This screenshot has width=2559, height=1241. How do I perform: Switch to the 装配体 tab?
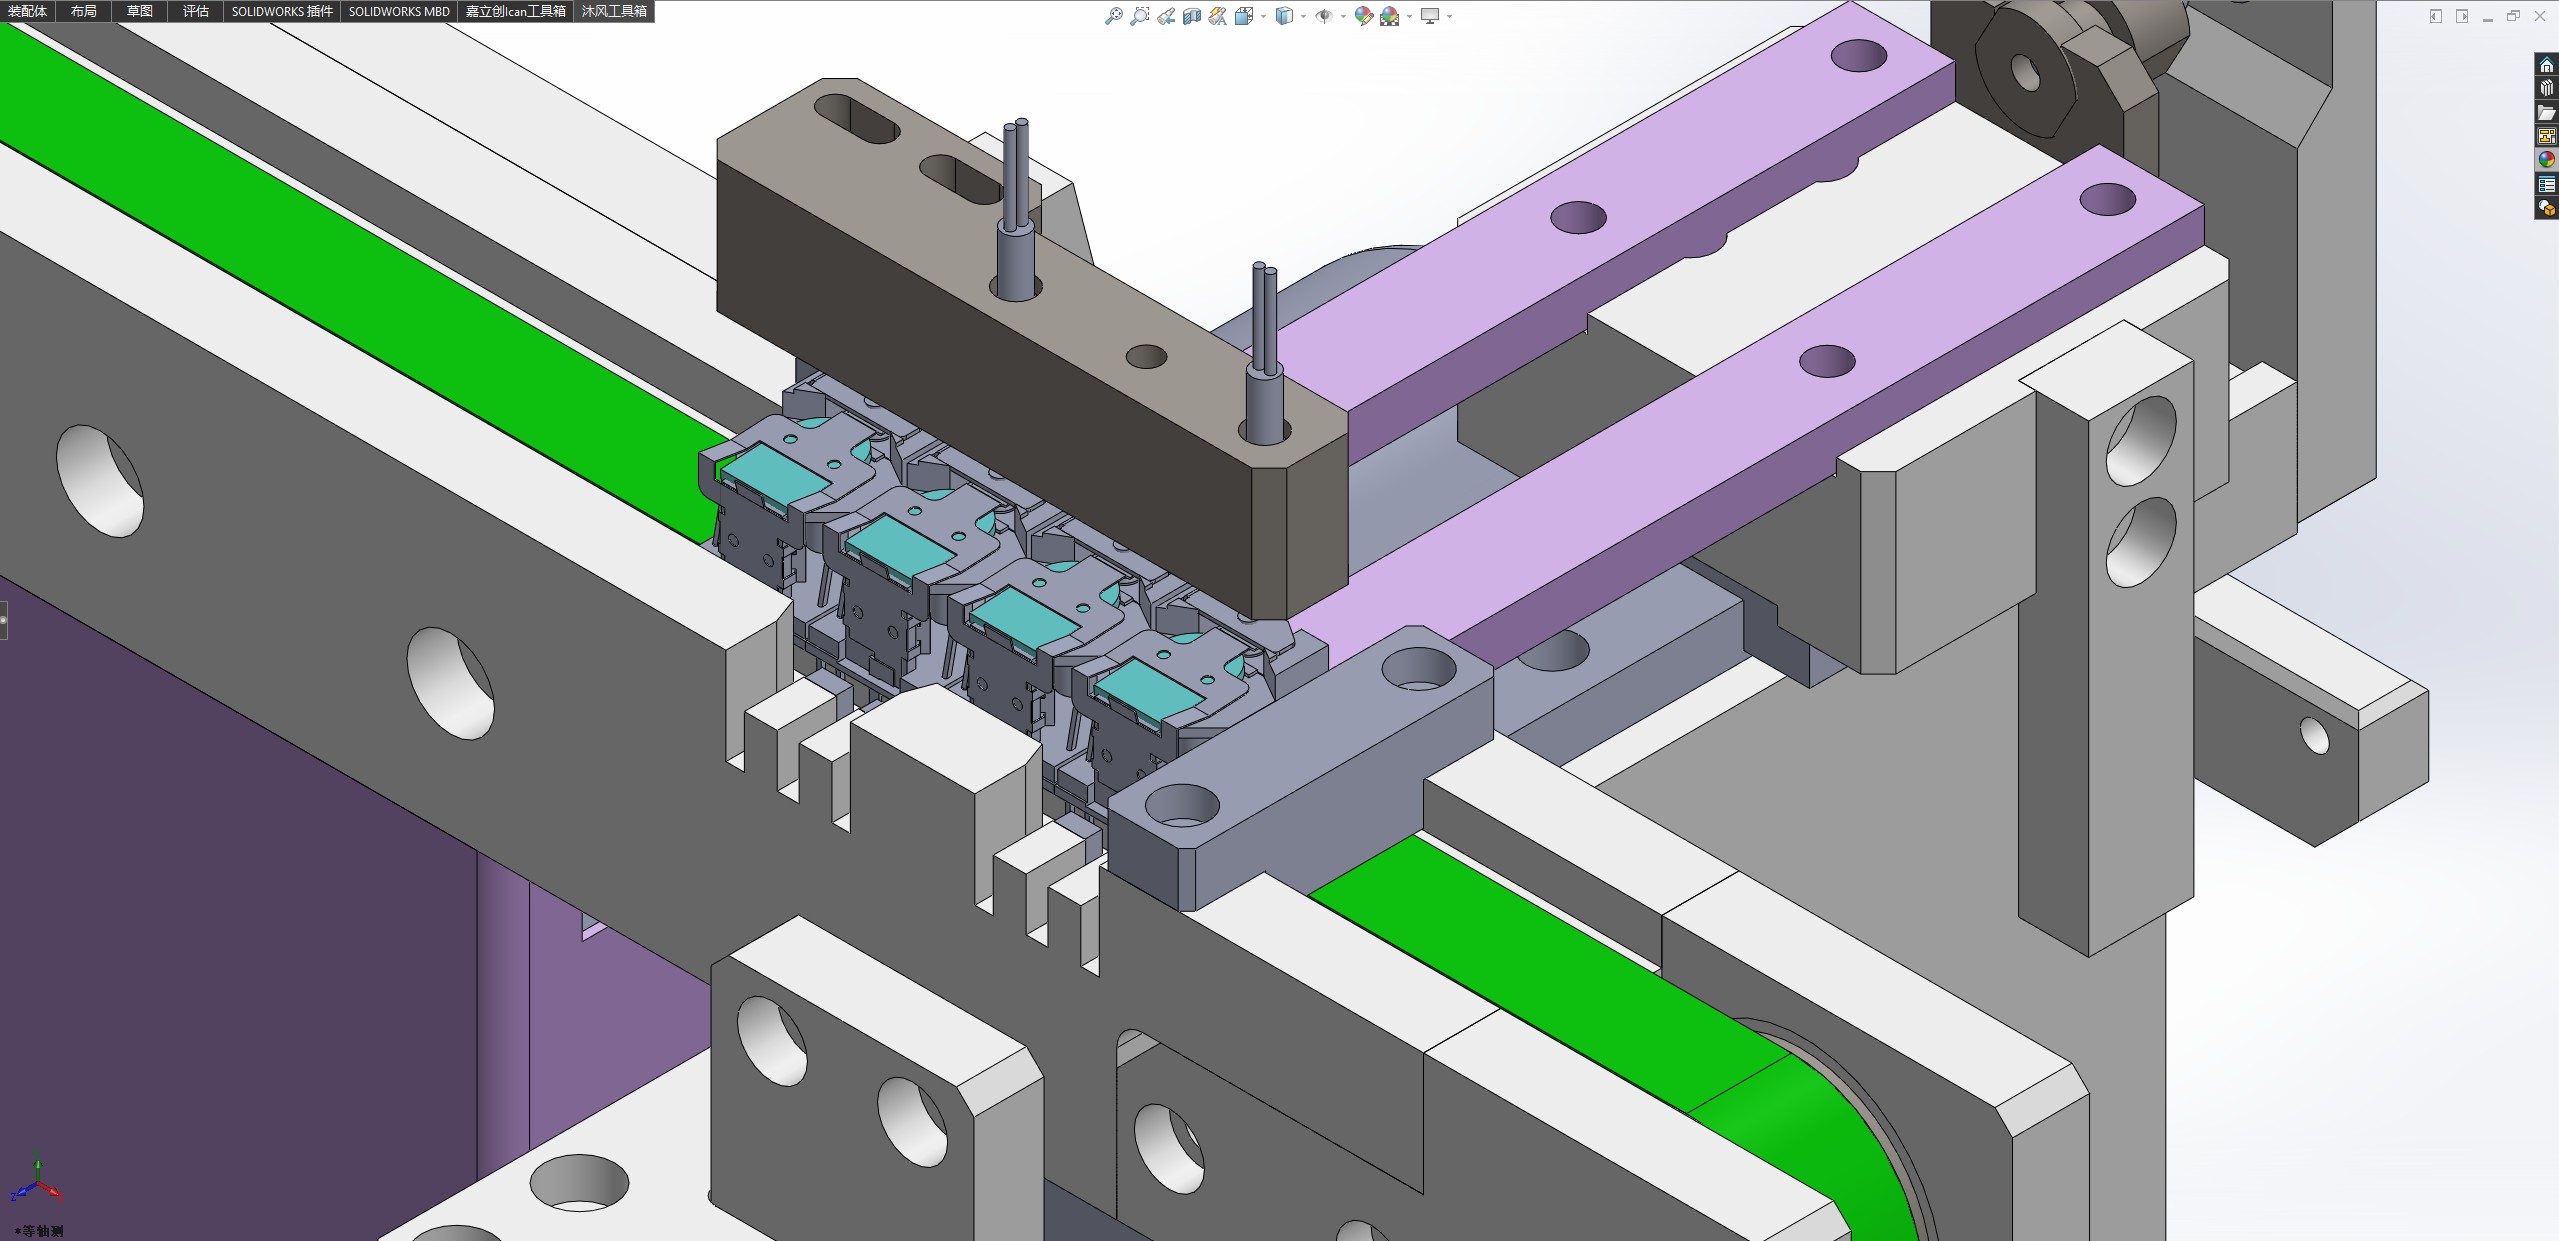click(x=28, y=11)
